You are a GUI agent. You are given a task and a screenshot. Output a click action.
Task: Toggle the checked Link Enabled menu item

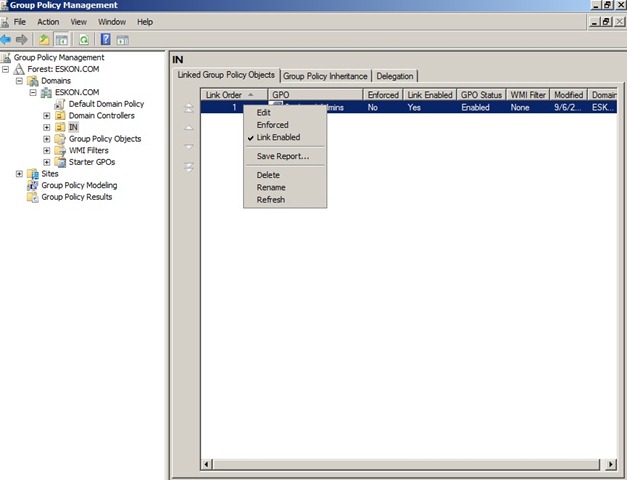(x=285, y=137)
